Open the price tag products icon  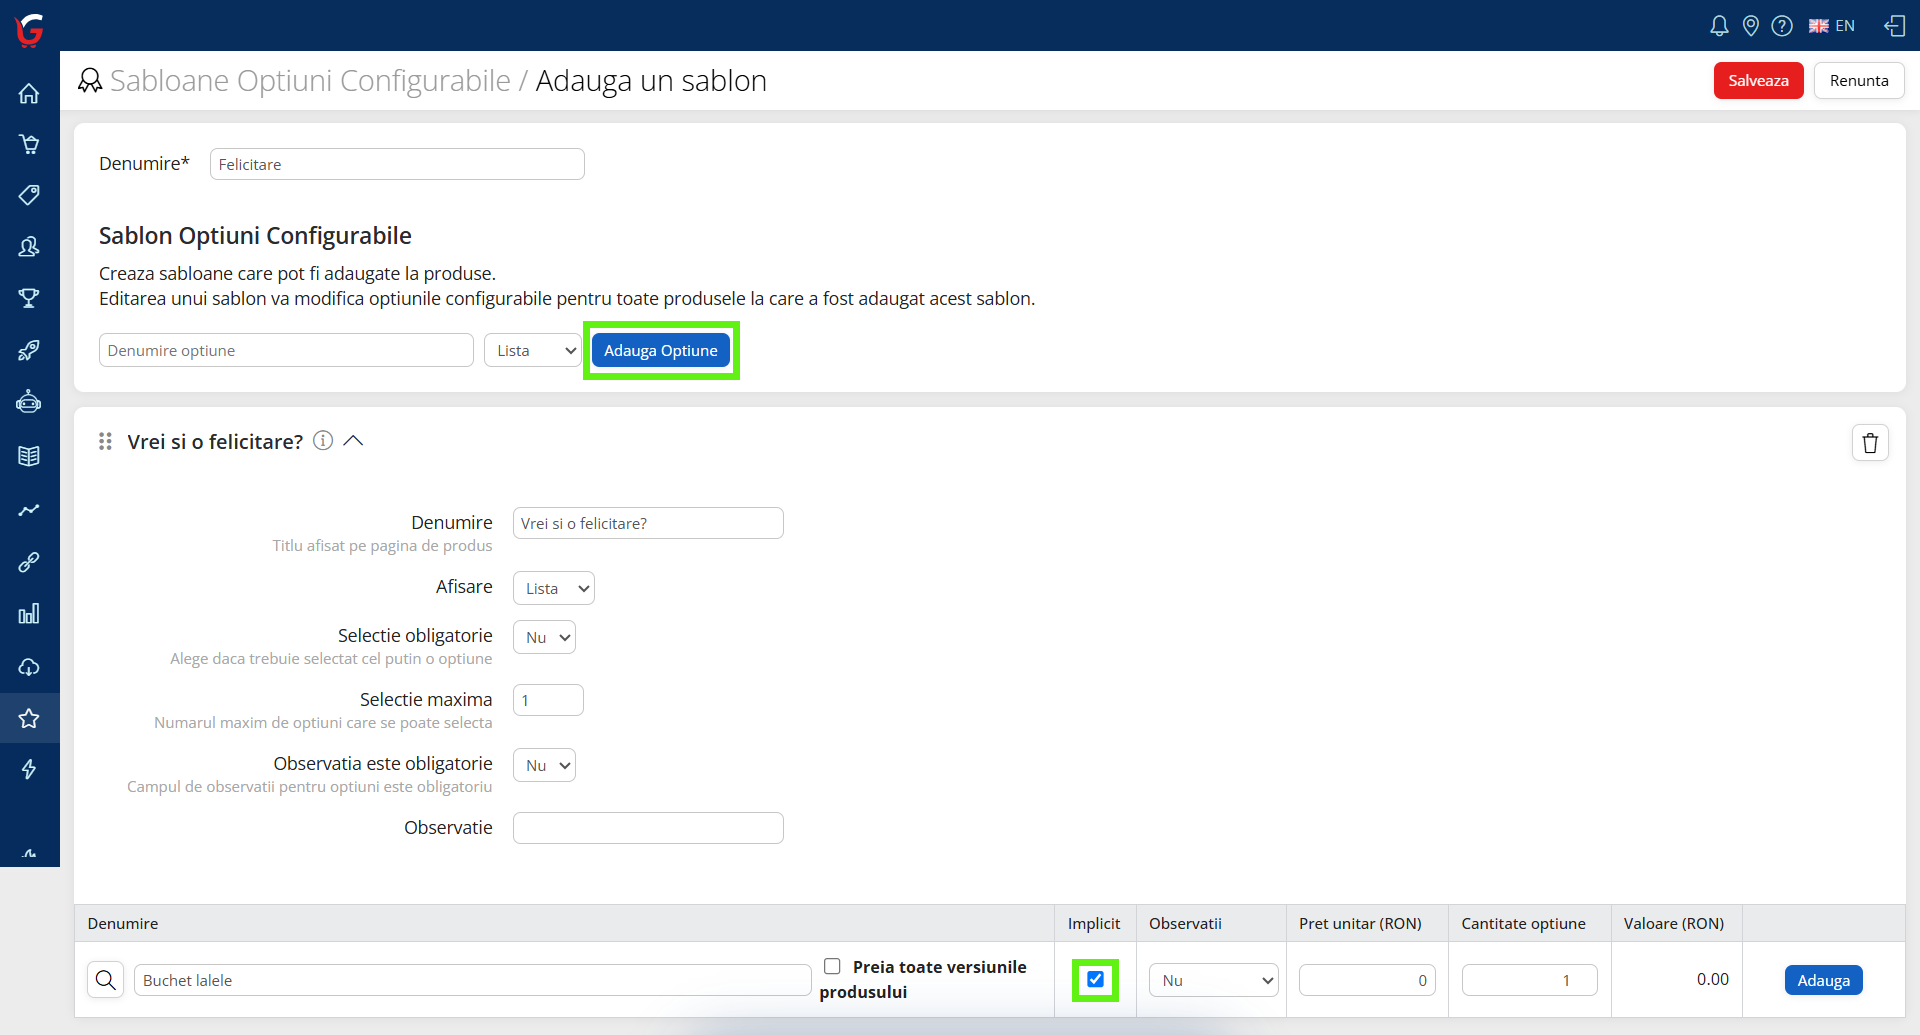pyautogui.click(x=29, y=195)
